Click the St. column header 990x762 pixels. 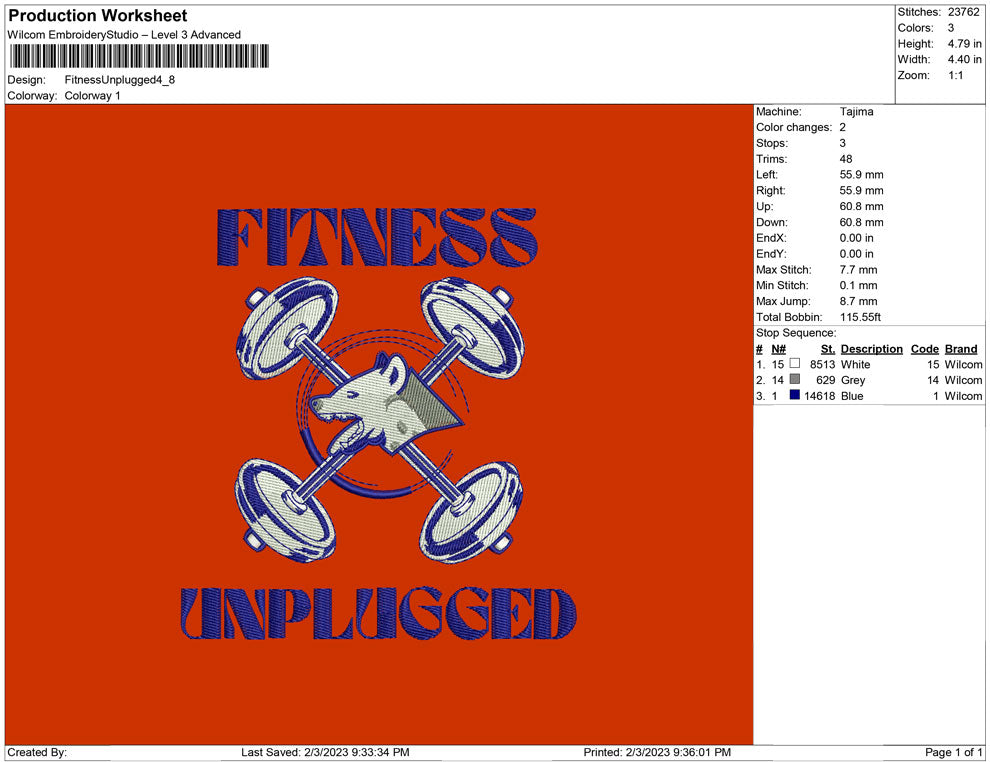[x=827, y=348]
